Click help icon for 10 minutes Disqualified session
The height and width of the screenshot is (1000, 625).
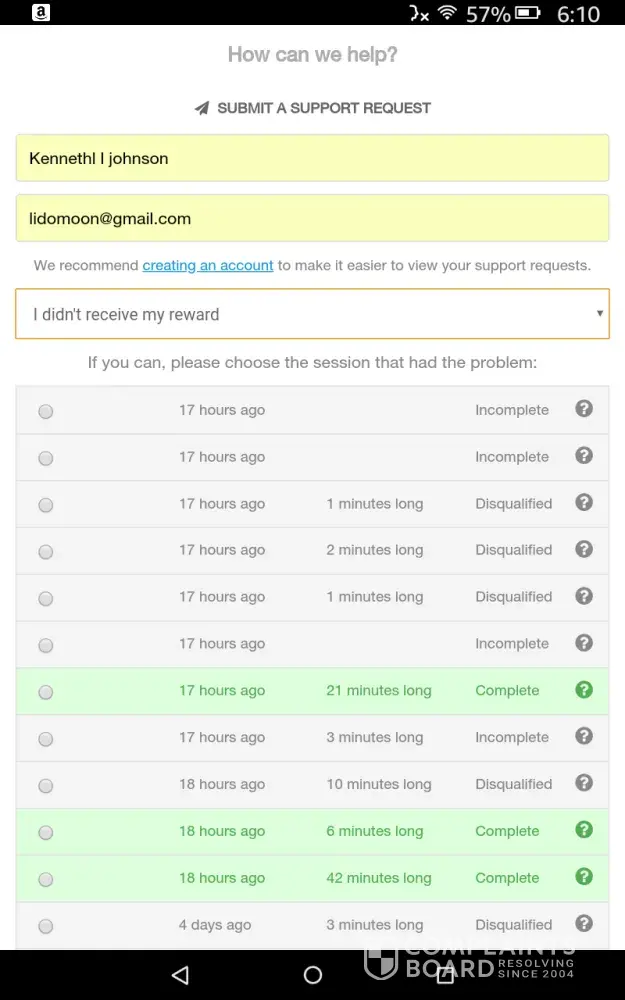pyautogui.click(x=584, y=783)
